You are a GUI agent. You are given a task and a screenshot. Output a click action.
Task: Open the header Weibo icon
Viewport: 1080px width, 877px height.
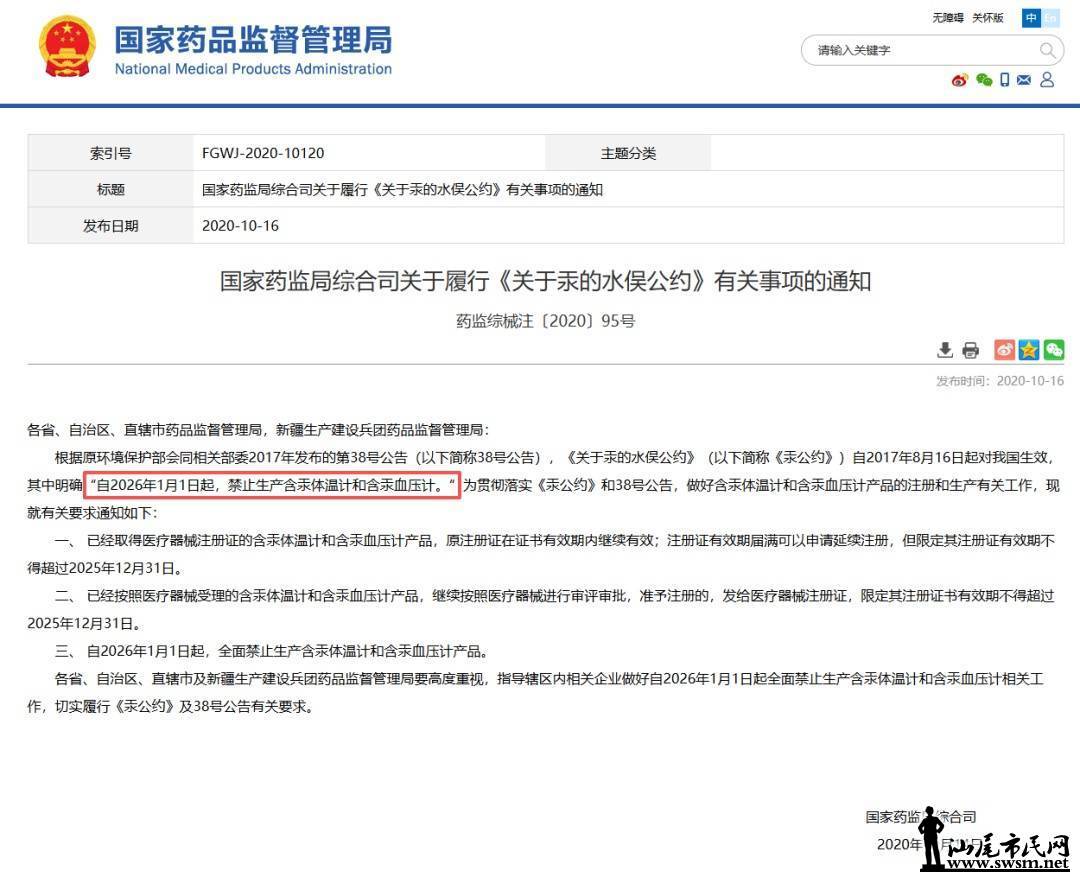[960, 80]
